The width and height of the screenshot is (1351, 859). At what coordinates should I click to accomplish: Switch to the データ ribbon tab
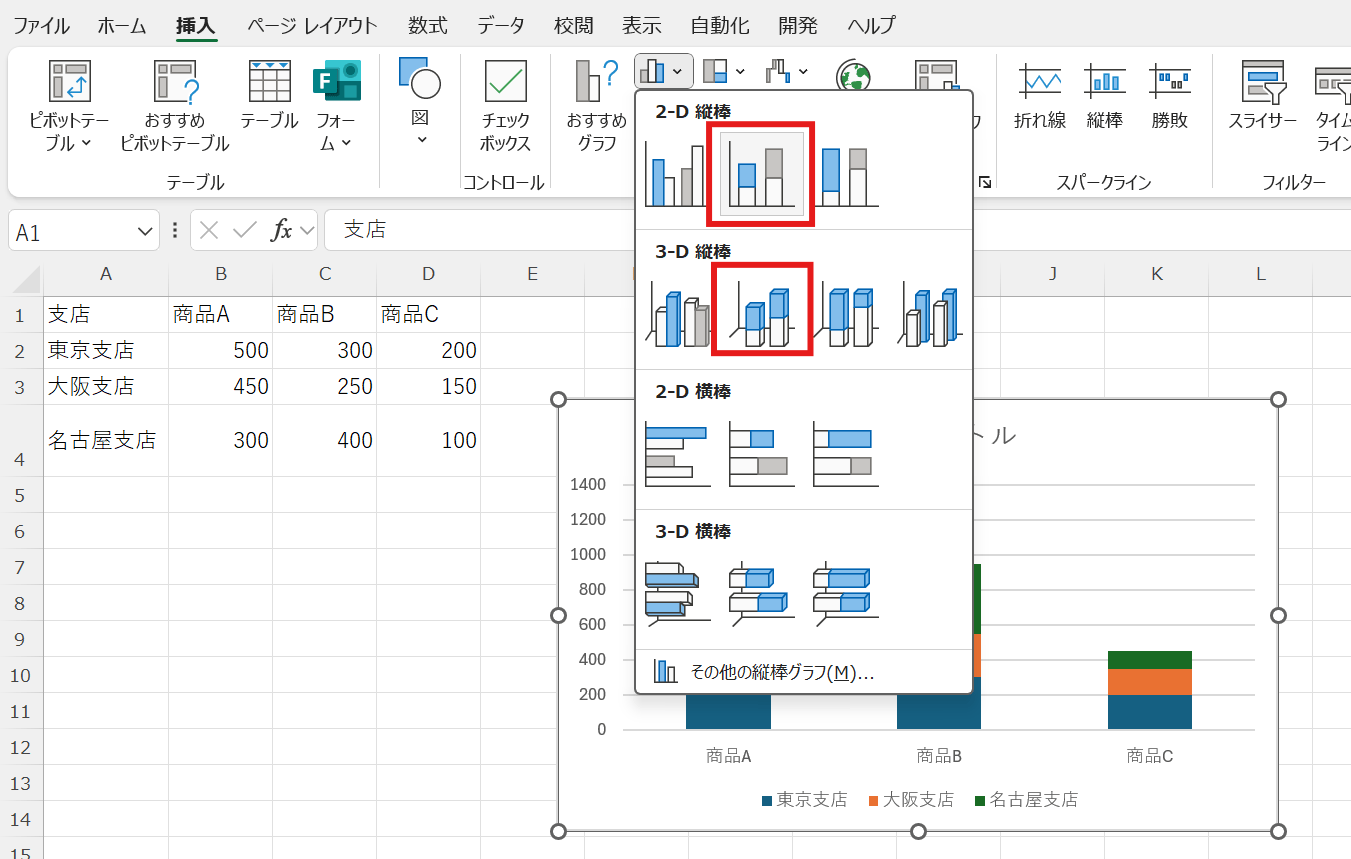click(500, 25)
